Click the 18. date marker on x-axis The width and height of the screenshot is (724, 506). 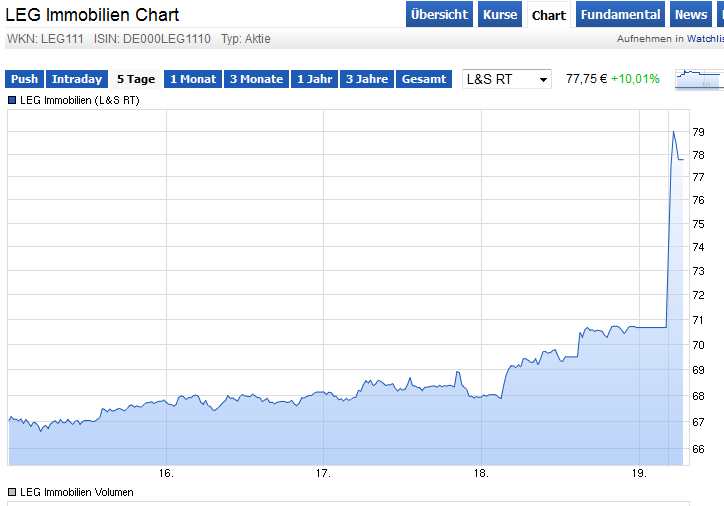click(480, 473)
